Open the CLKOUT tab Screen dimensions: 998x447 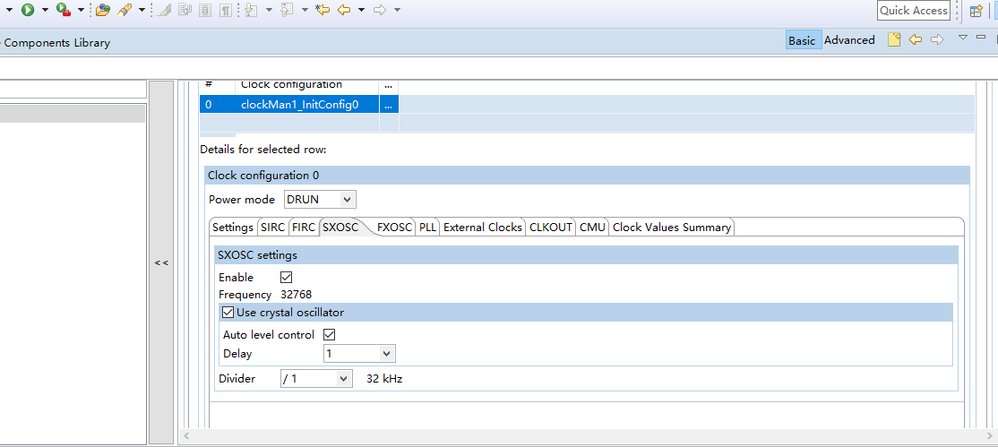(551, 227)
